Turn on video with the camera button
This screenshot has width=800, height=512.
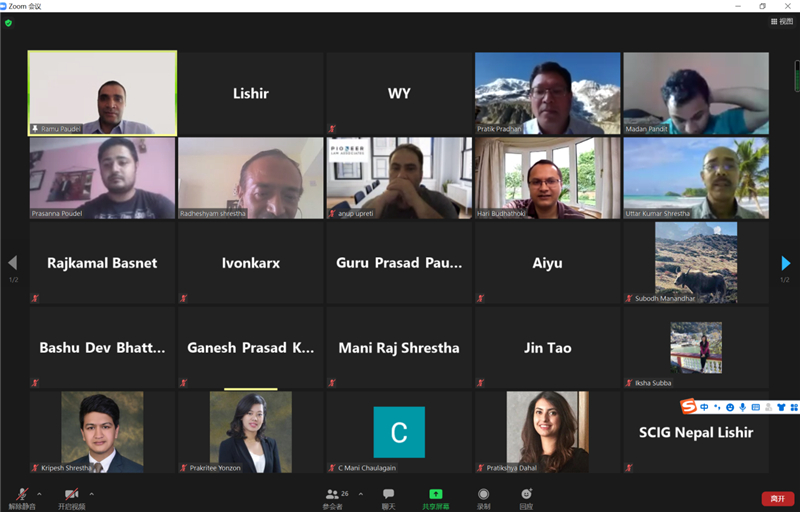[x=71, y=494]
